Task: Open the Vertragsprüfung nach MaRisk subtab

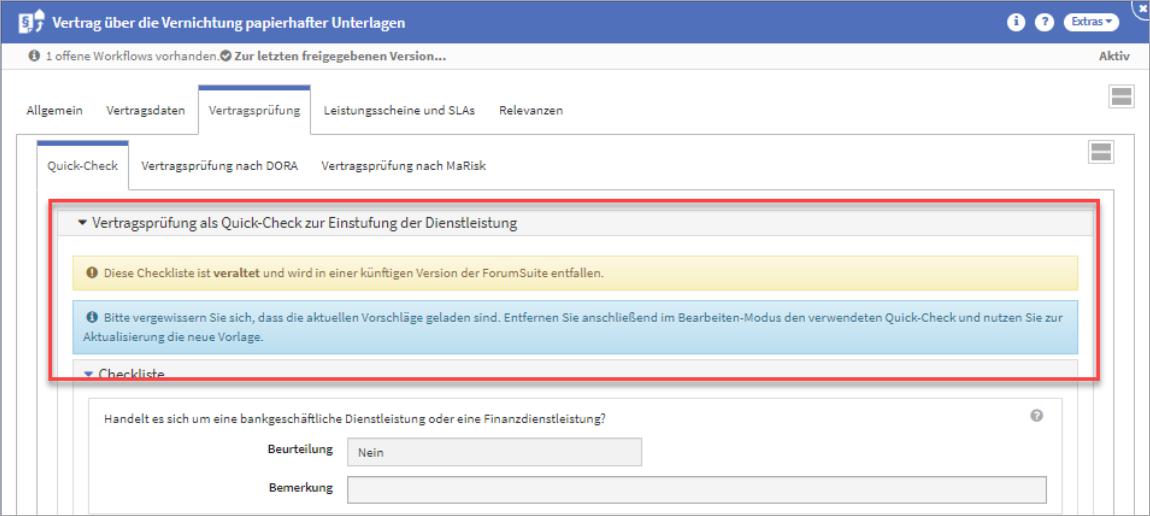Action: (403, 166)
